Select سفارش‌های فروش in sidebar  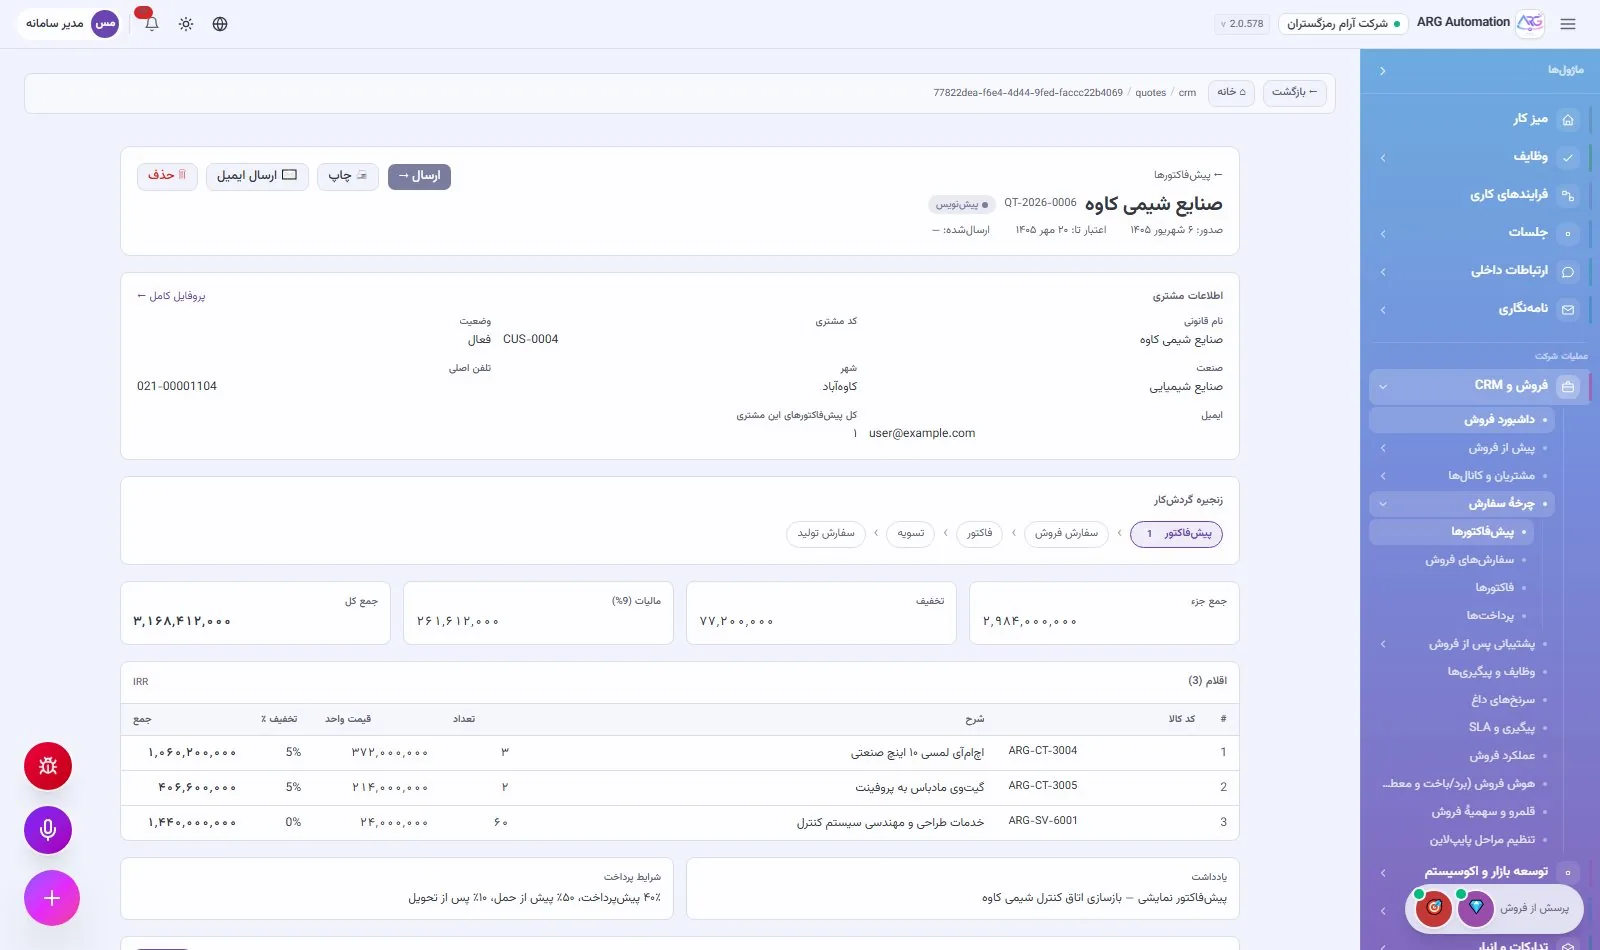tap(1469, 560)
